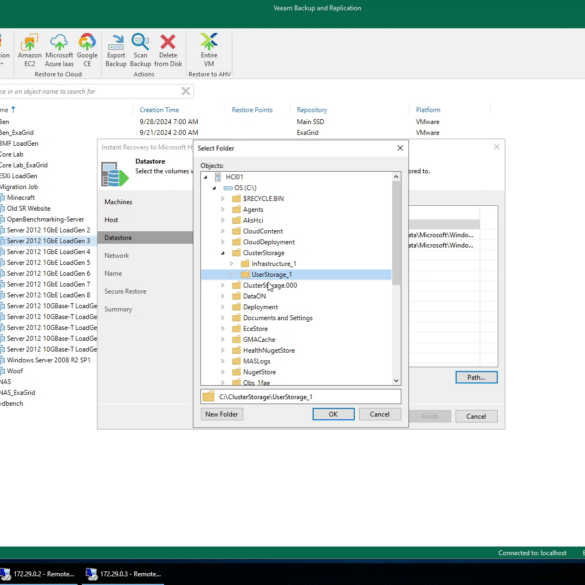
Task: Click the folder path input field
Action: tap(301, 397)
